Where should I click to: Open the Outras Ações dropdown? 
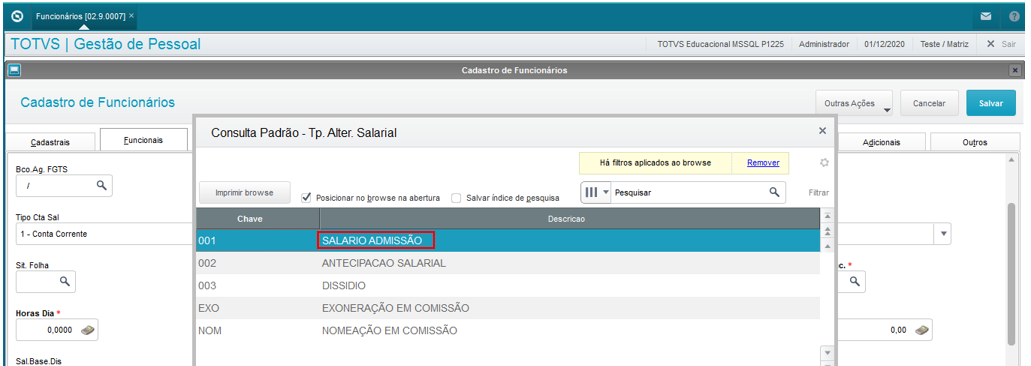coord(853,104)
